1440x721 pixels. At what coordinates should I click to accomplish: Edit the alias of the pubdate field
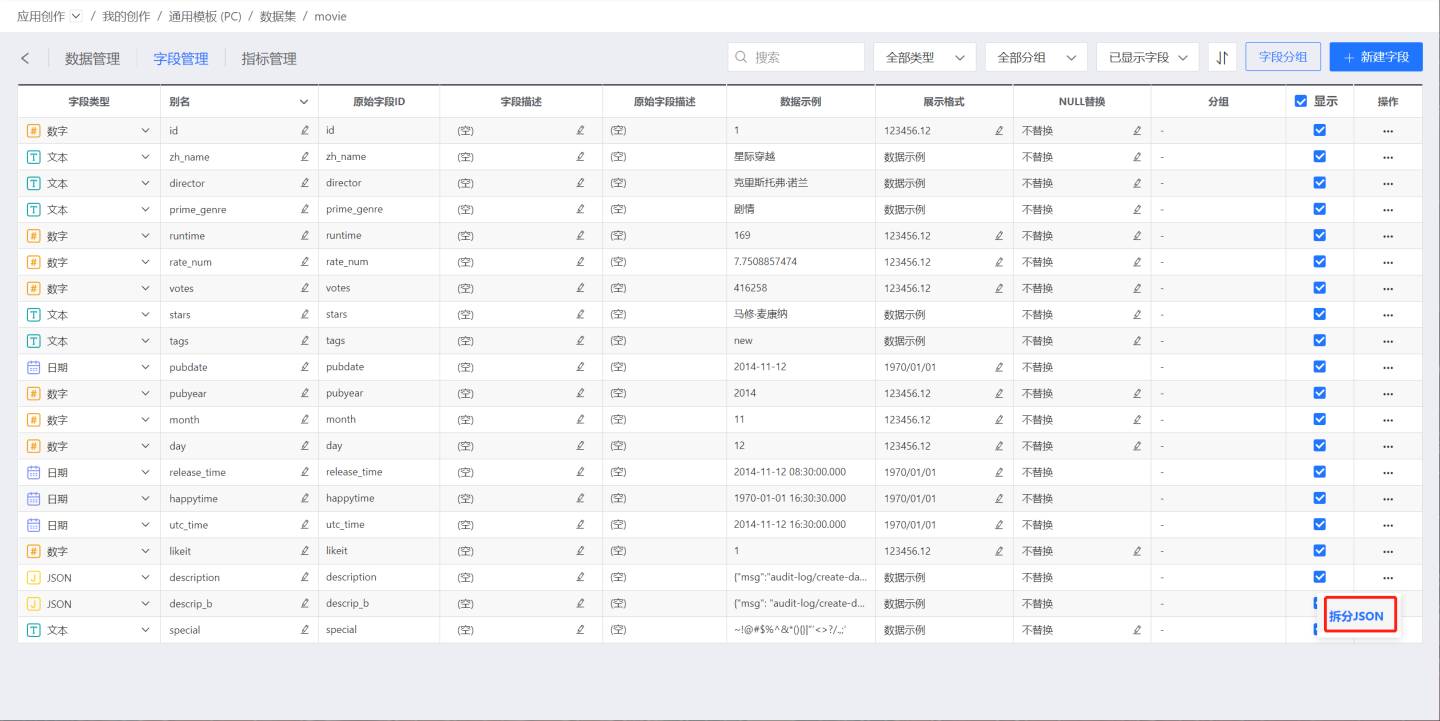305,367
